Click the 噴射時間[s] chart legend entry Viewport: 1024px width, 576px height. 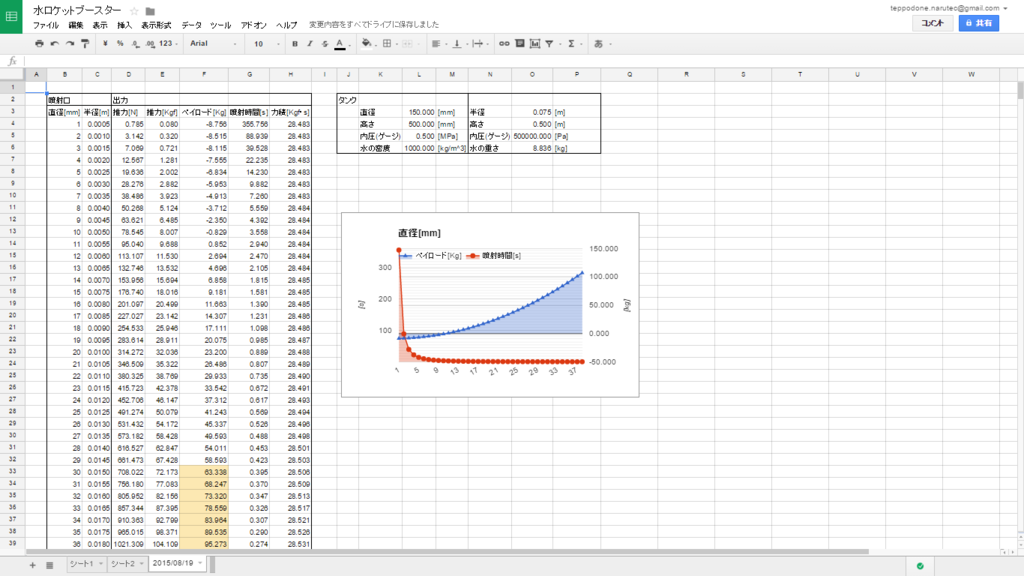click(x=494, y=255)
